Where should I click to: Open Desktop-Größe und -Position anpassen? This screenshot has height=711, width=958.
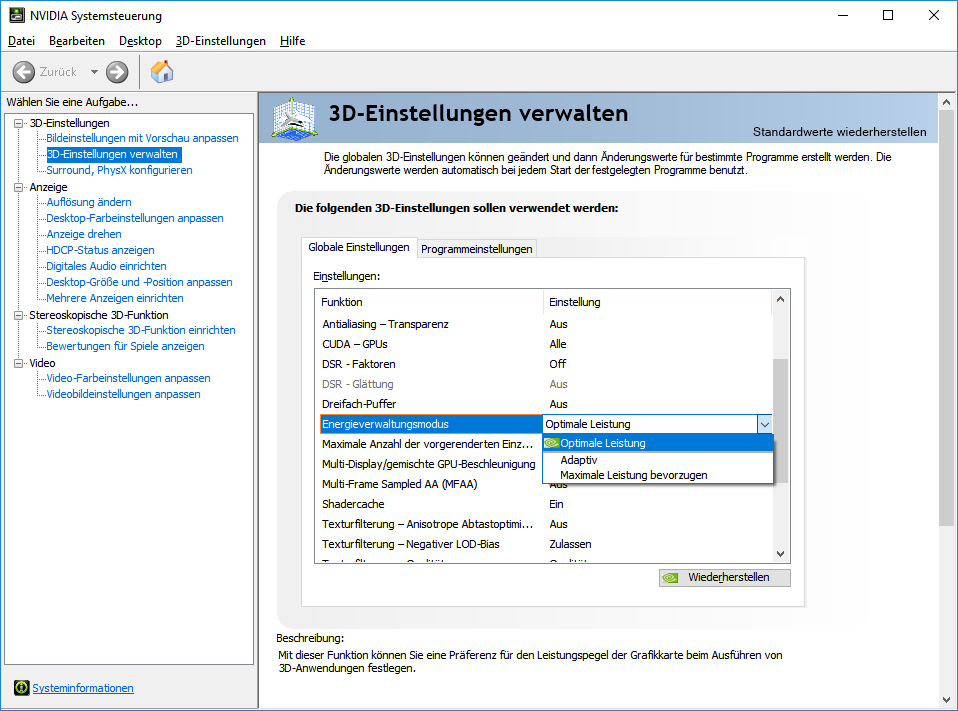(139, 282)
